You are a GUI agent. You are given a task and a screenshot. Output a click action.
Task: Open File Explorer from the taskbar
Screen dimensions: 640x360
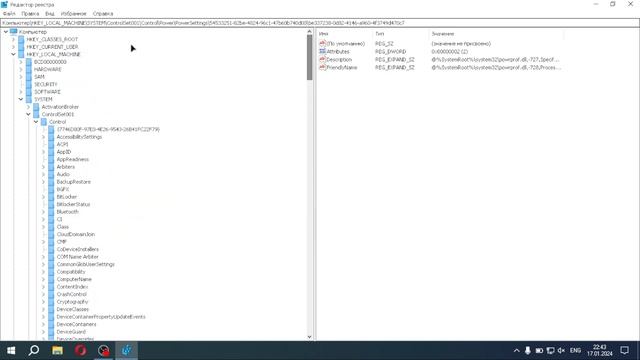coord(57,351)
